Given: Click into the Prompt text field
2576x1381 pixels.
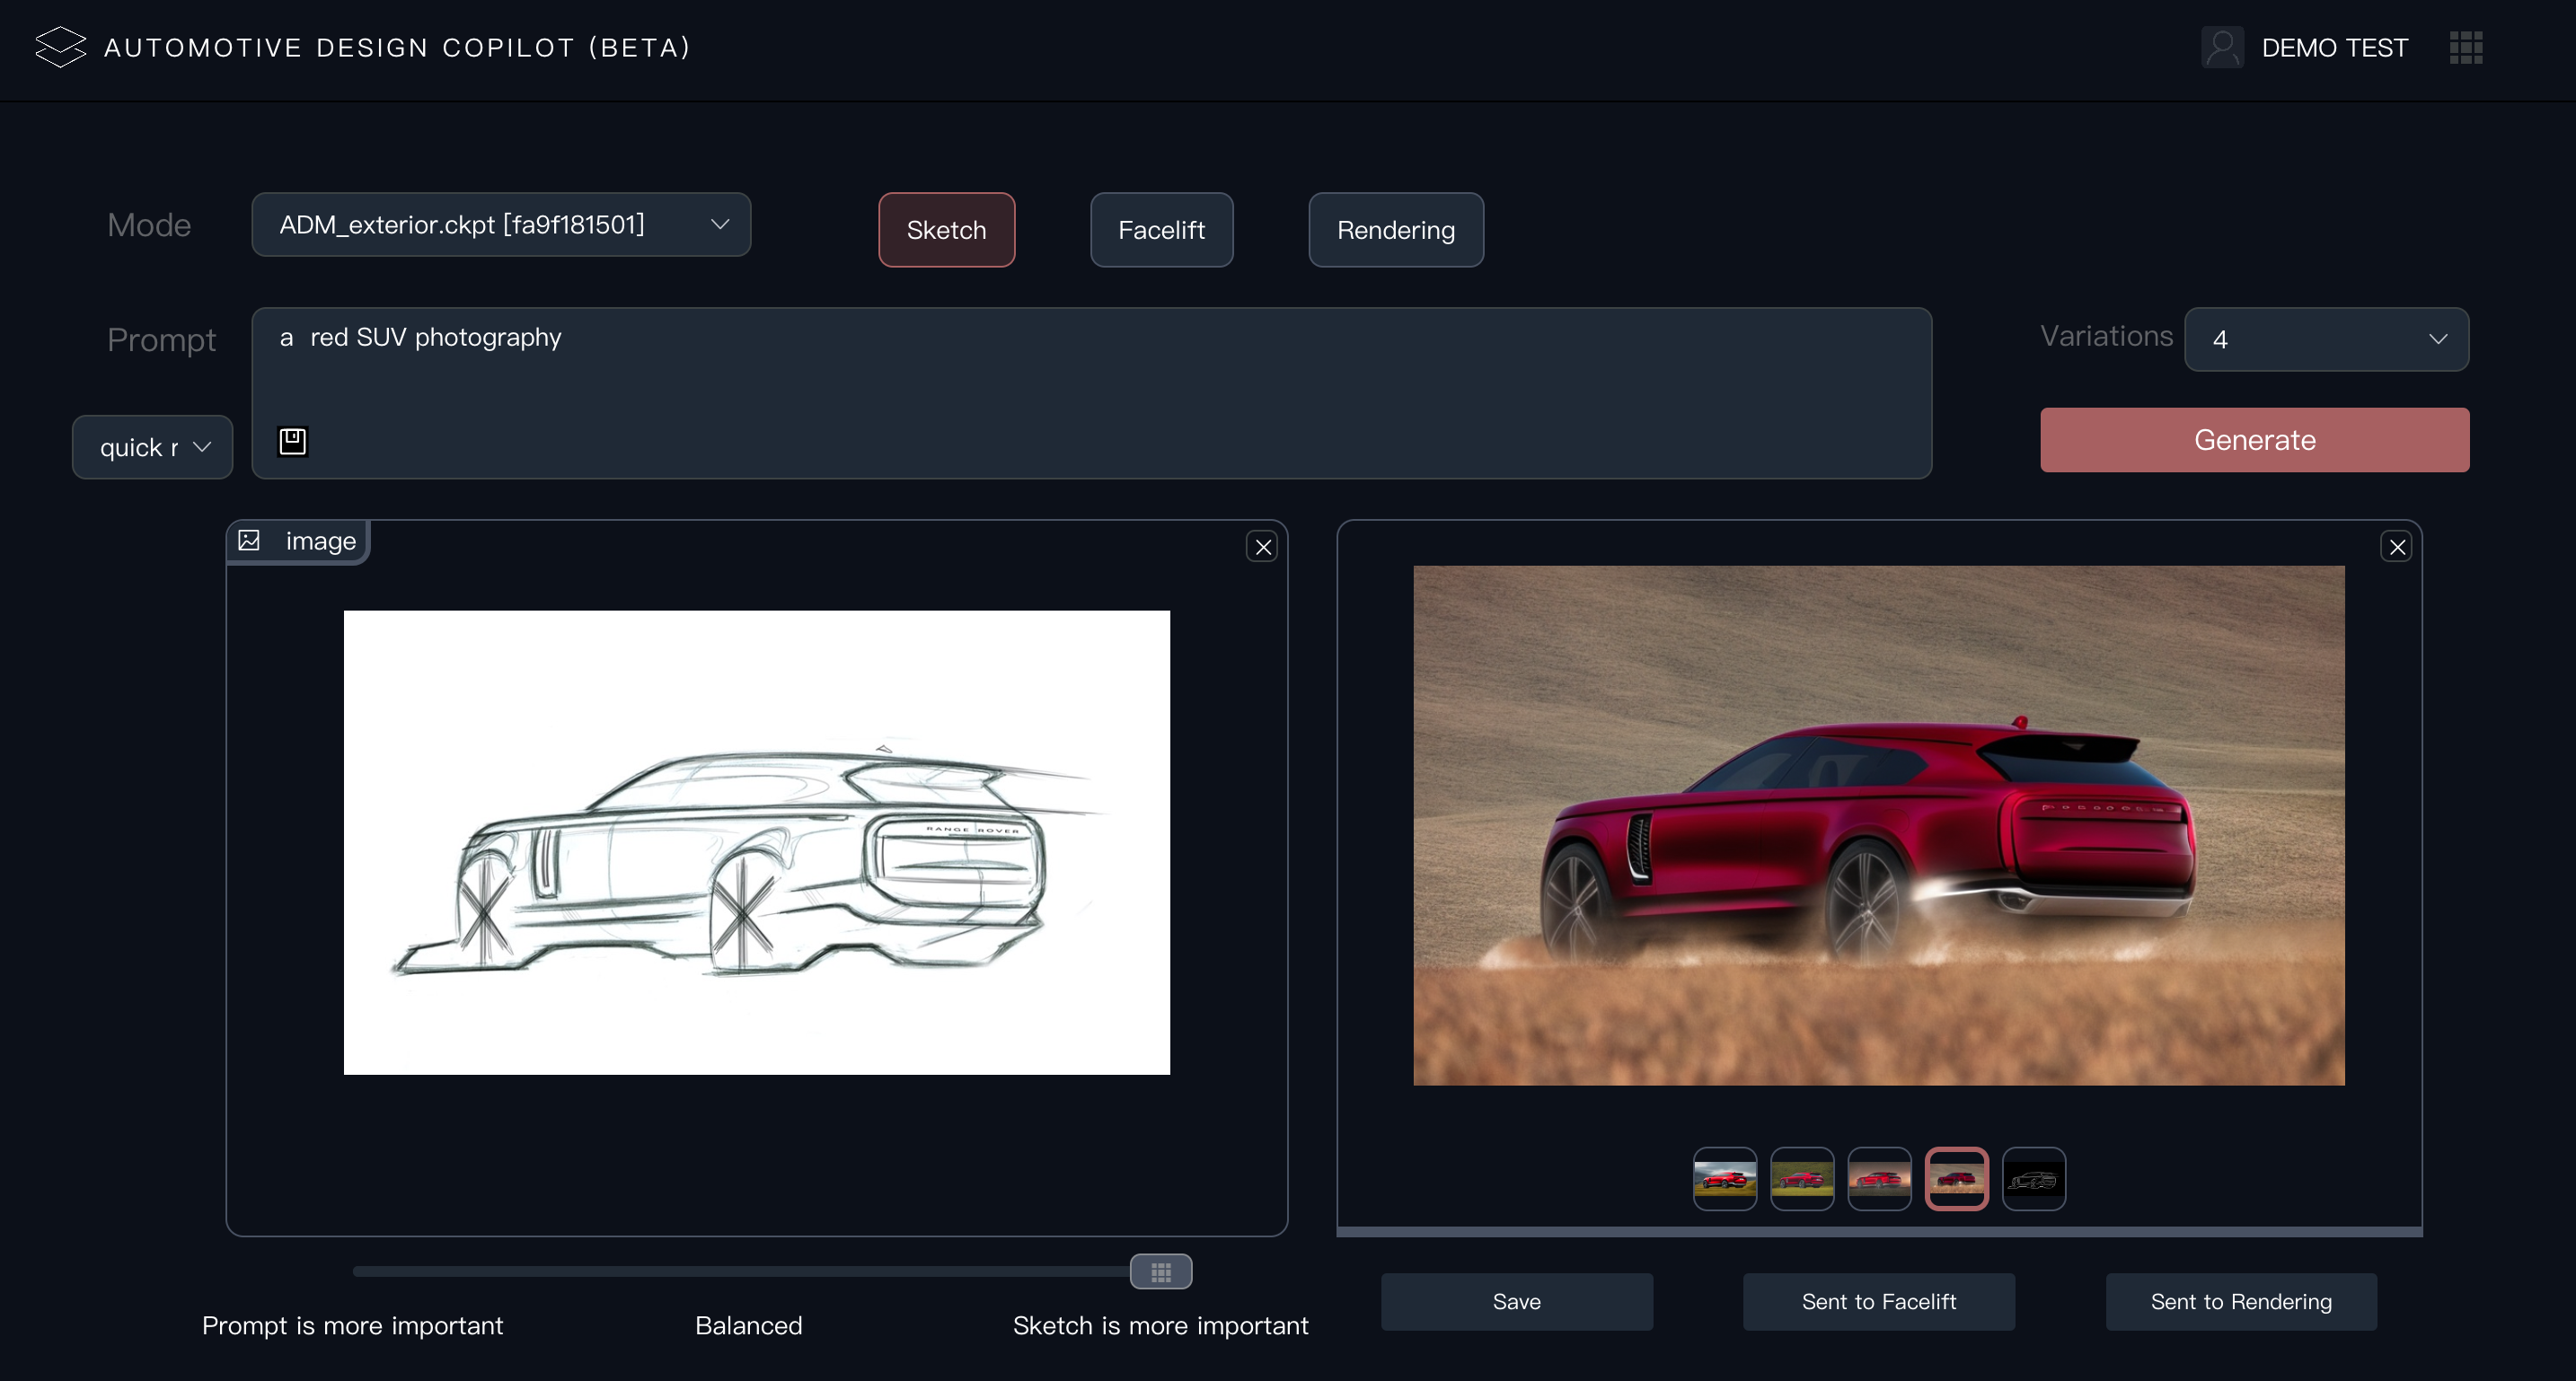Looking at the screenshot, I should point(1090,370).
